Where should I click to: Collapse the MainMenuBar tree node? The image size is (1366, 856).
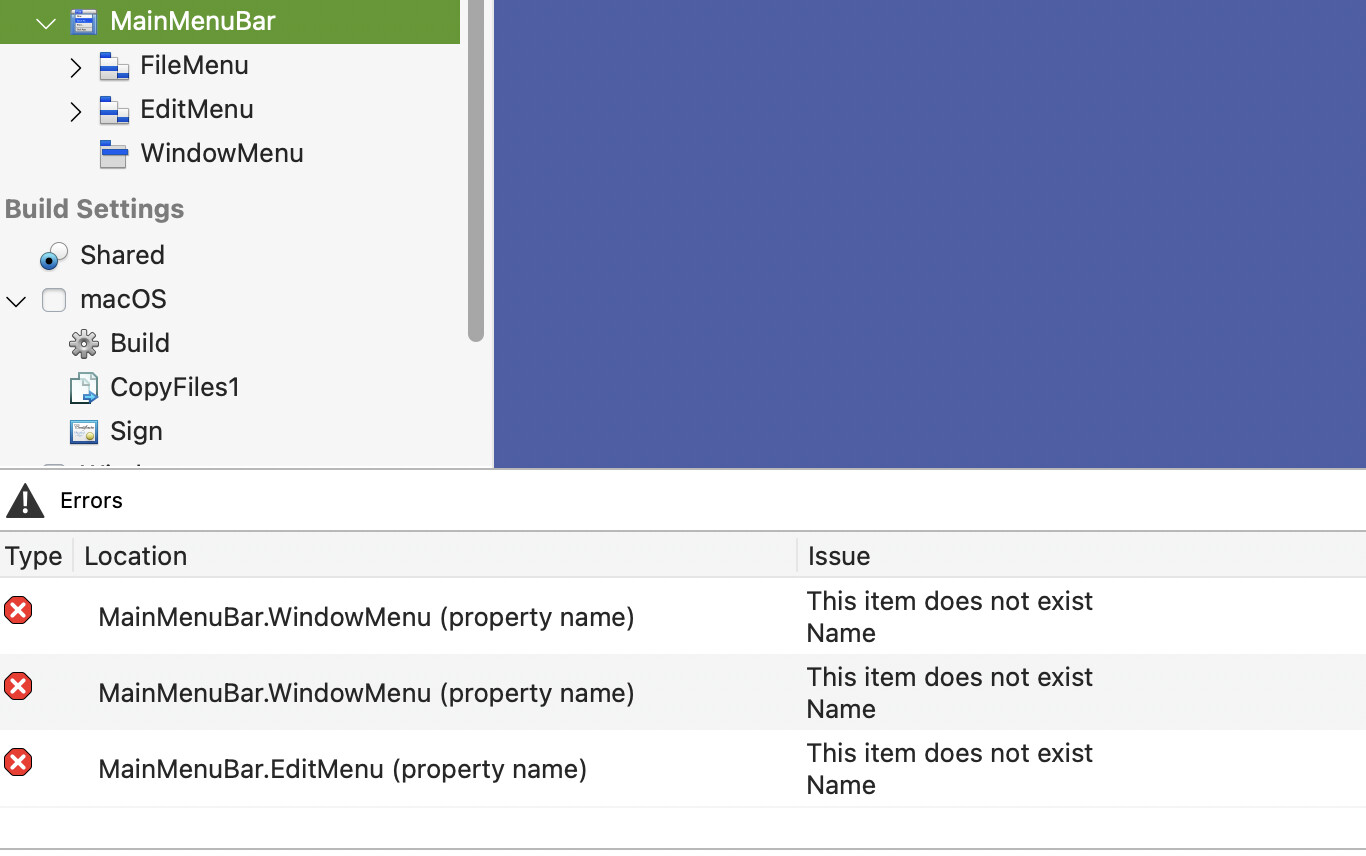click(x=46, y=22)
